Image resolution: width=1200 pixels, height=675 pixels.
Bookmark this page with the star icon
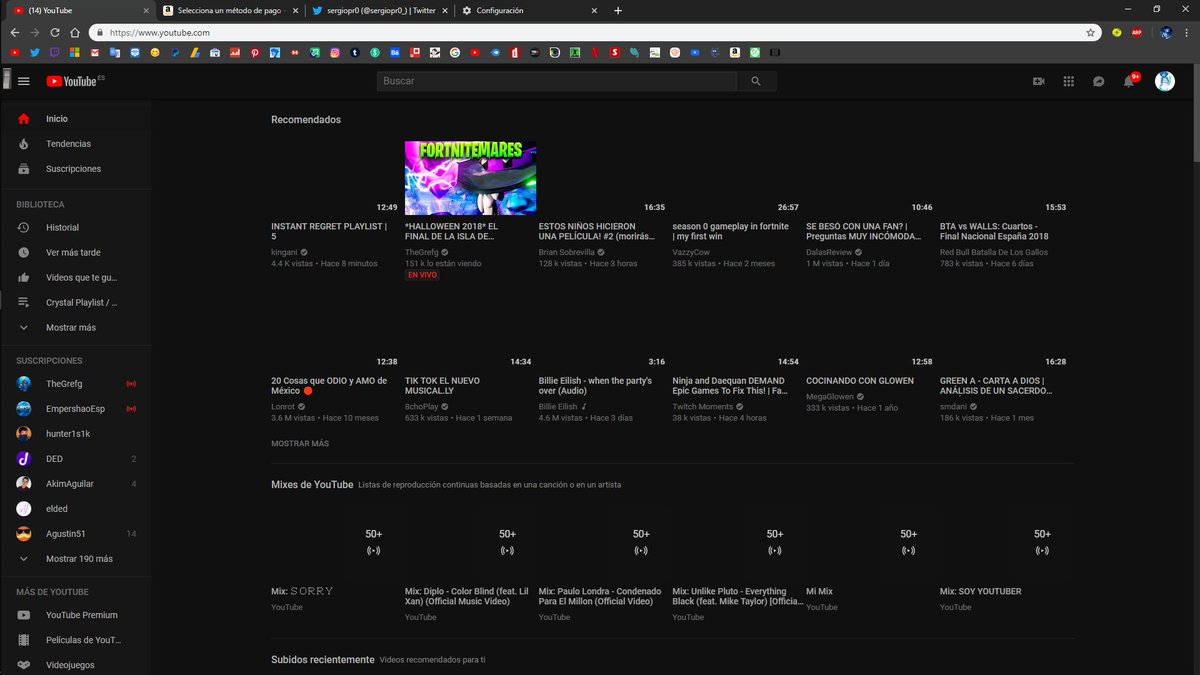click(x=1090, y=32)
